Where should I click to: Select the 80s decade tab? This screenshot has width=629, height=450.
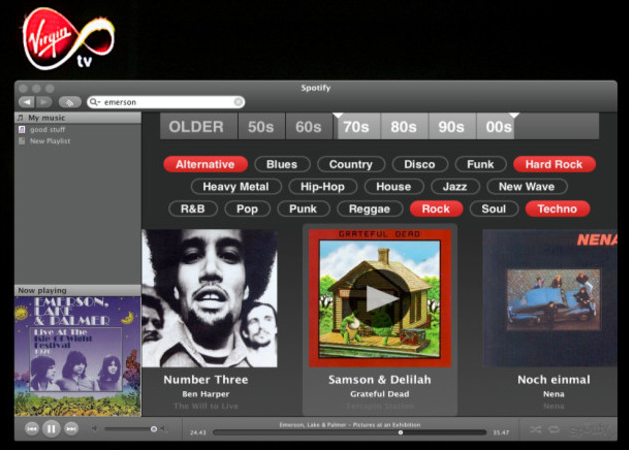(404, 127)
